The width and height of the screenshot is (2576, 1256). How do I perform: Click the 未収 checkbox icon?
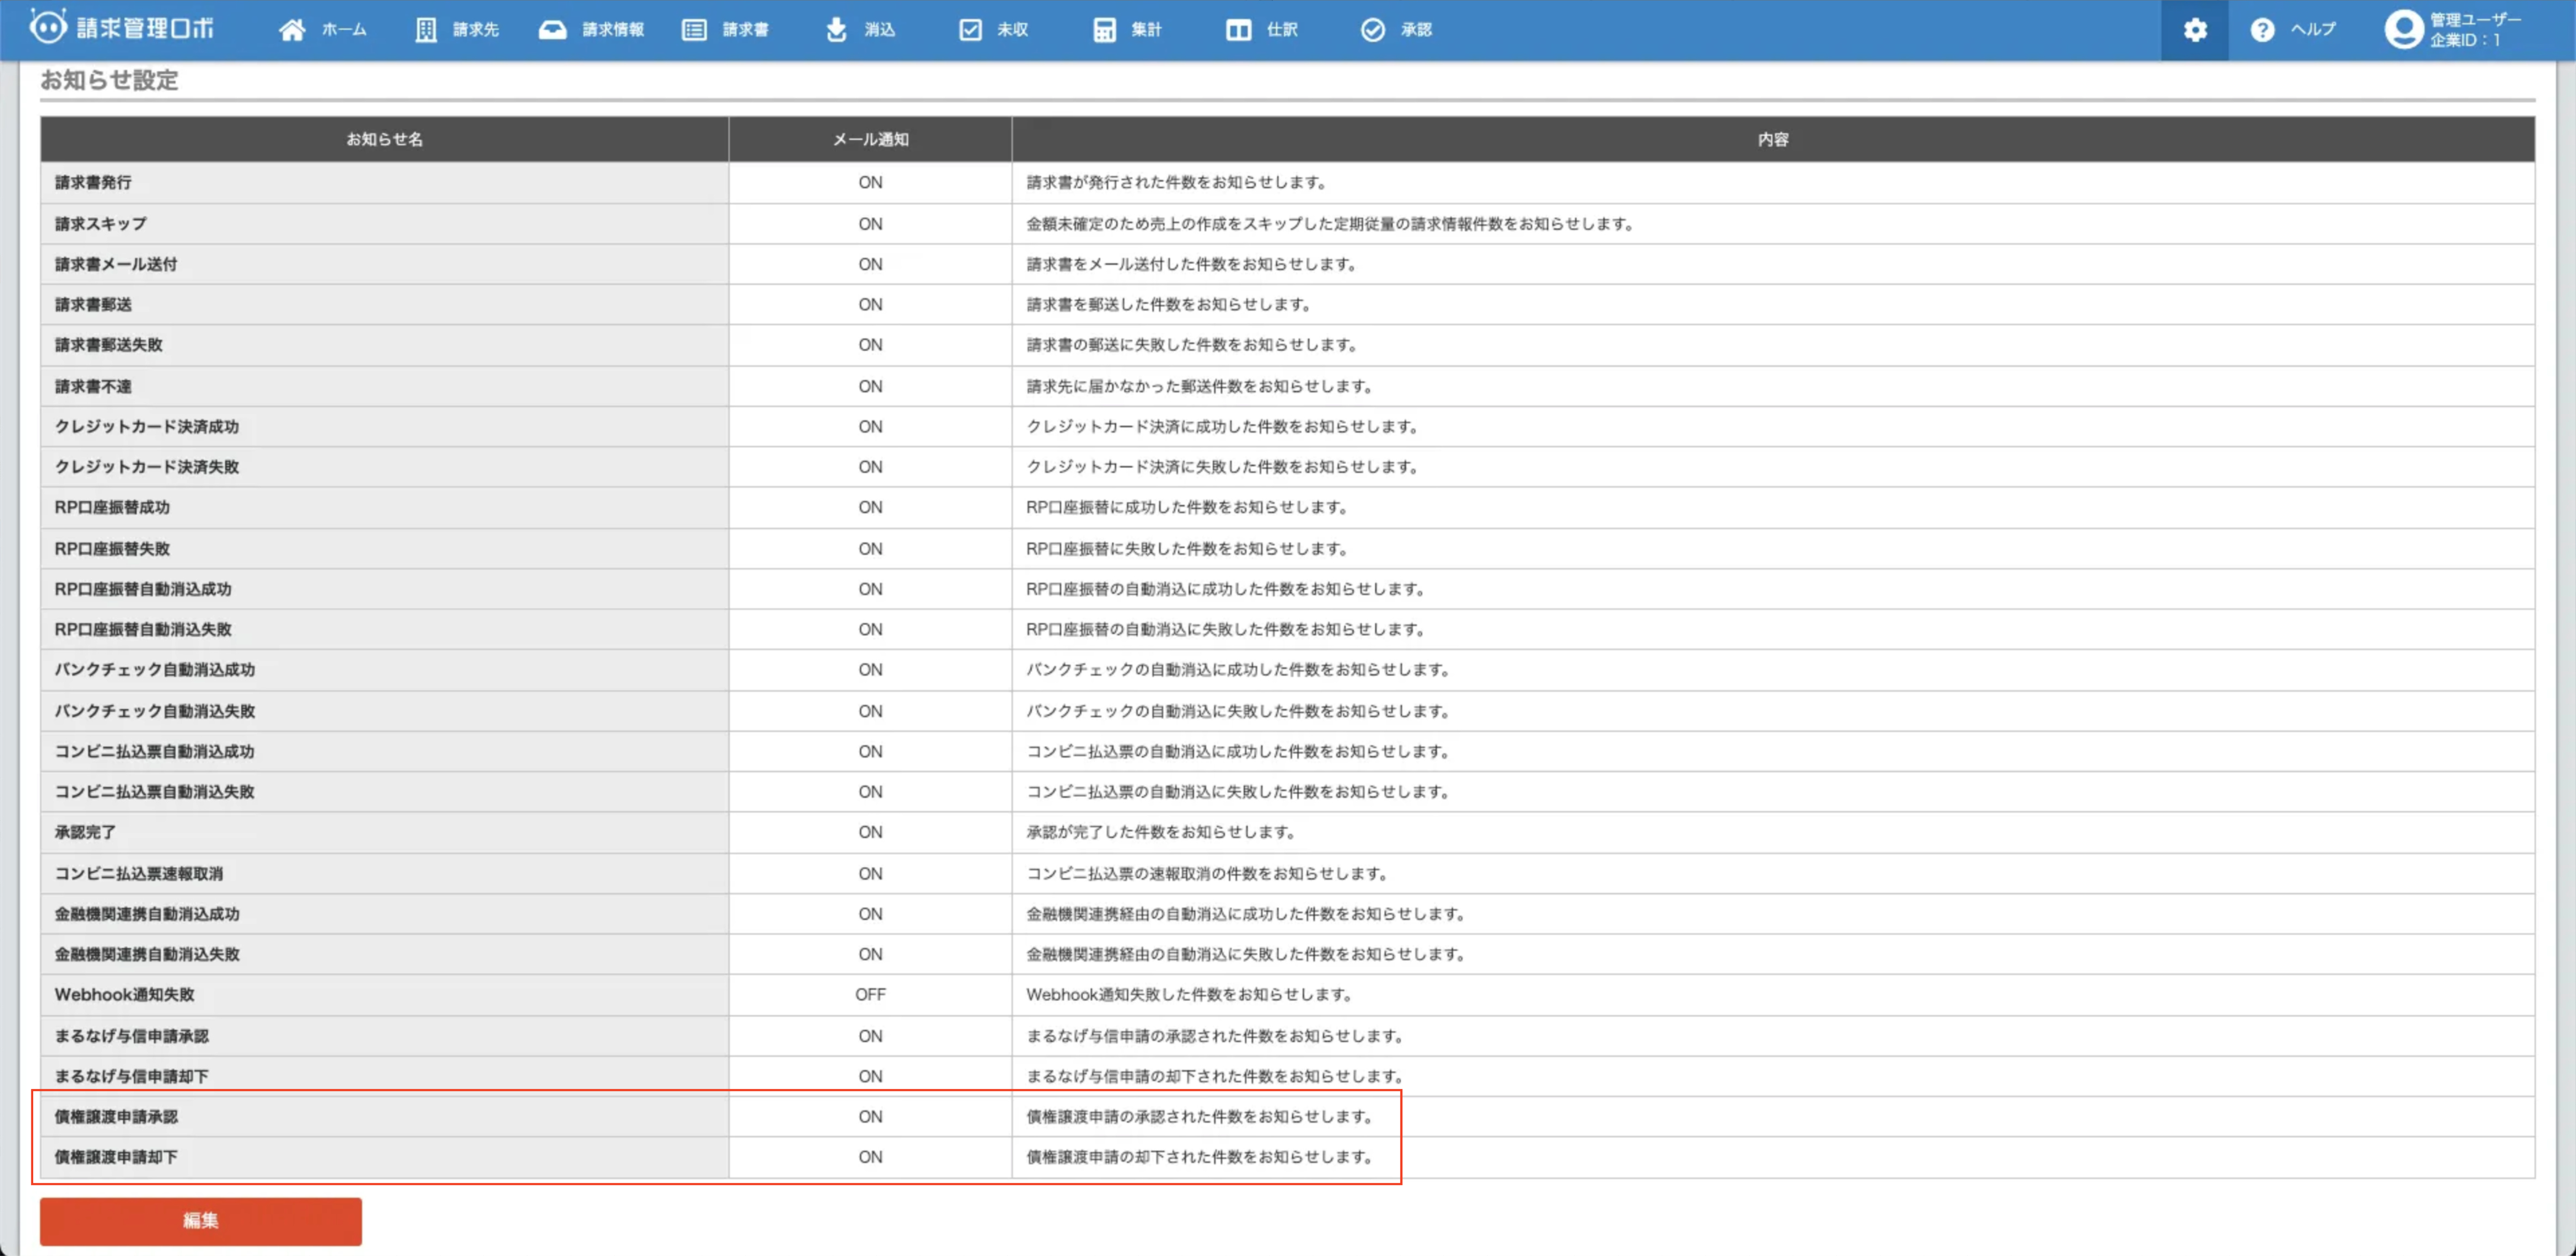click(970, 30)
